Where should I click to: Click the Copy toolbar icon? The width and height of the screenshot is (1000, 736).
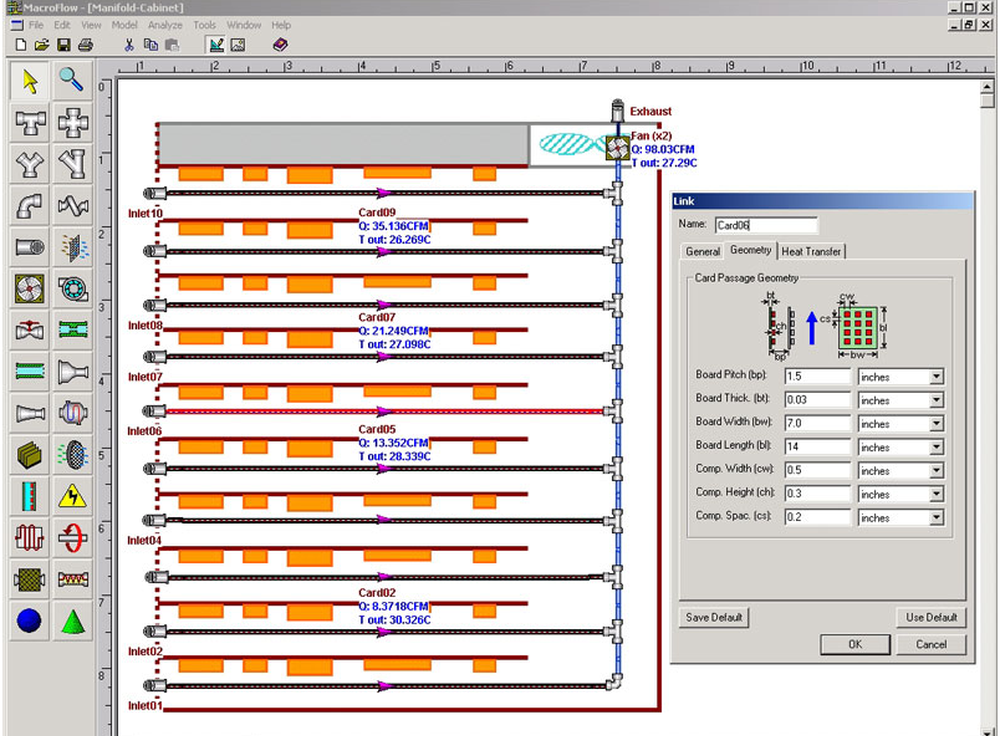point(151,45)
